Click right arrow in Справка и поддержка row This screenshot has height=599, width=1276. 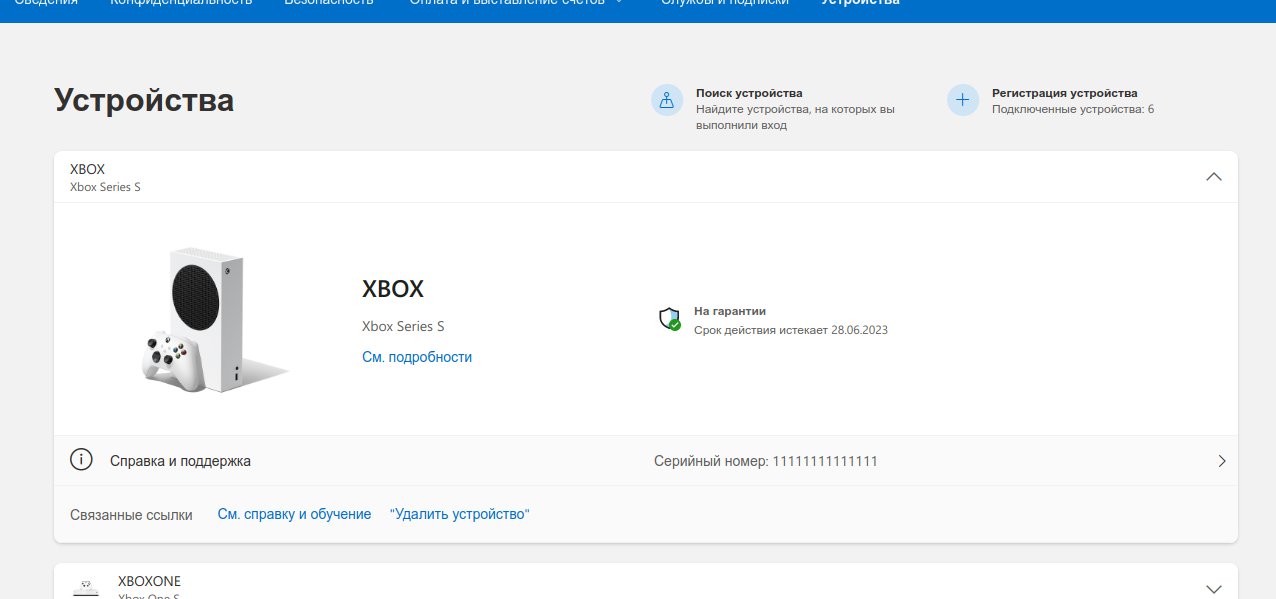(1221, 461)
